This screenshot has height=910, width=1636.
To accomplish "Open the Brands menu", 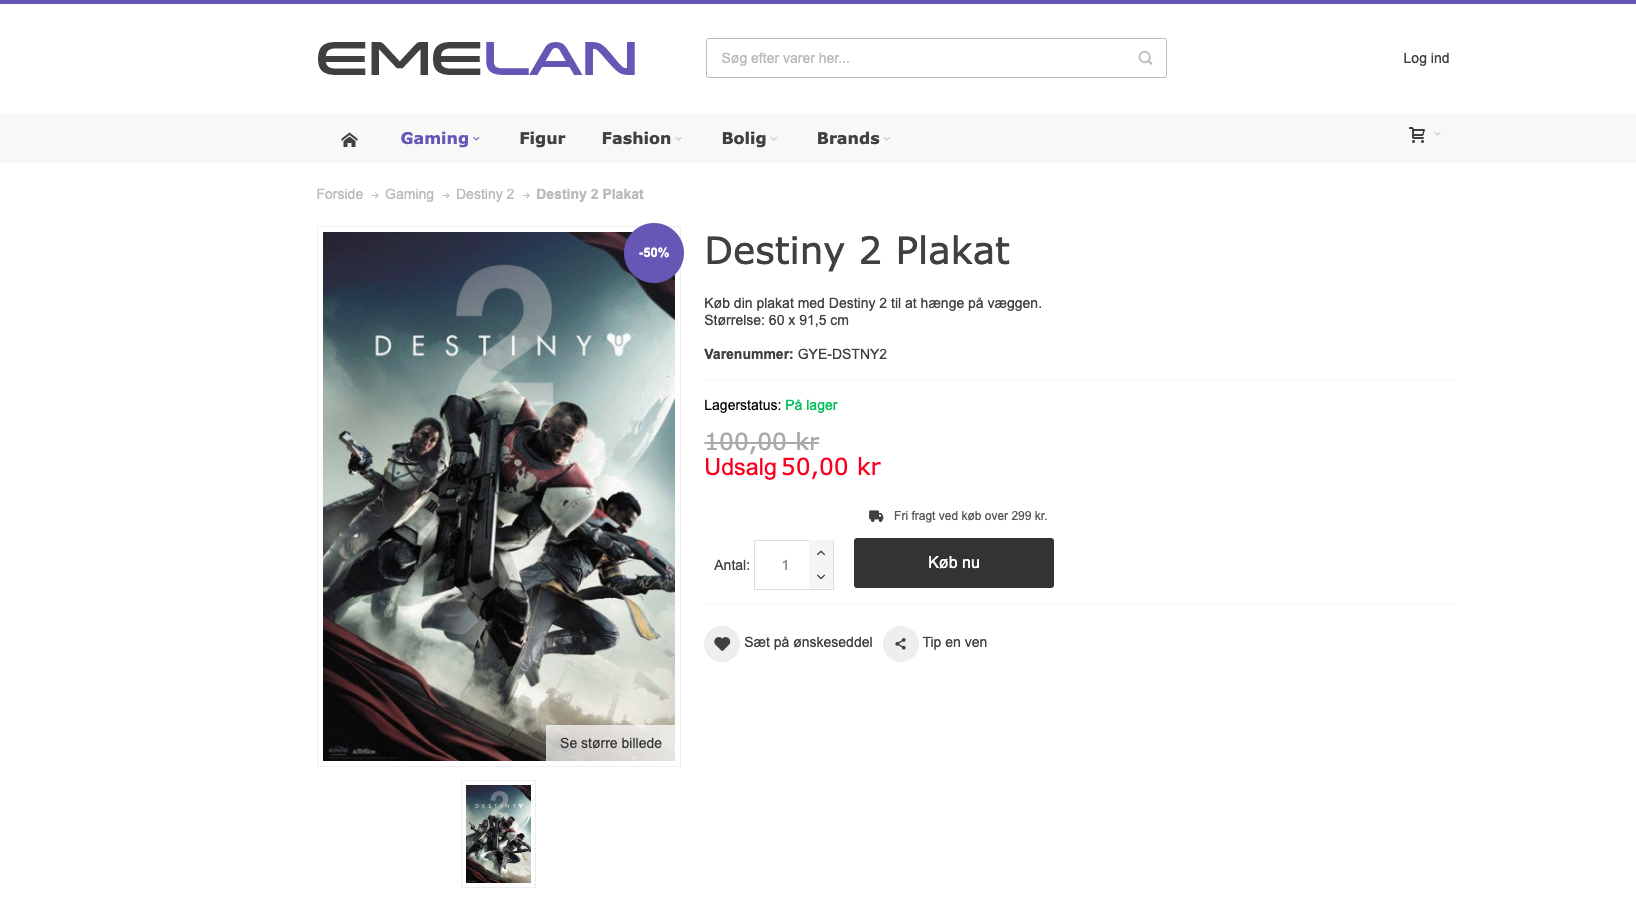I will coord(853,138).
